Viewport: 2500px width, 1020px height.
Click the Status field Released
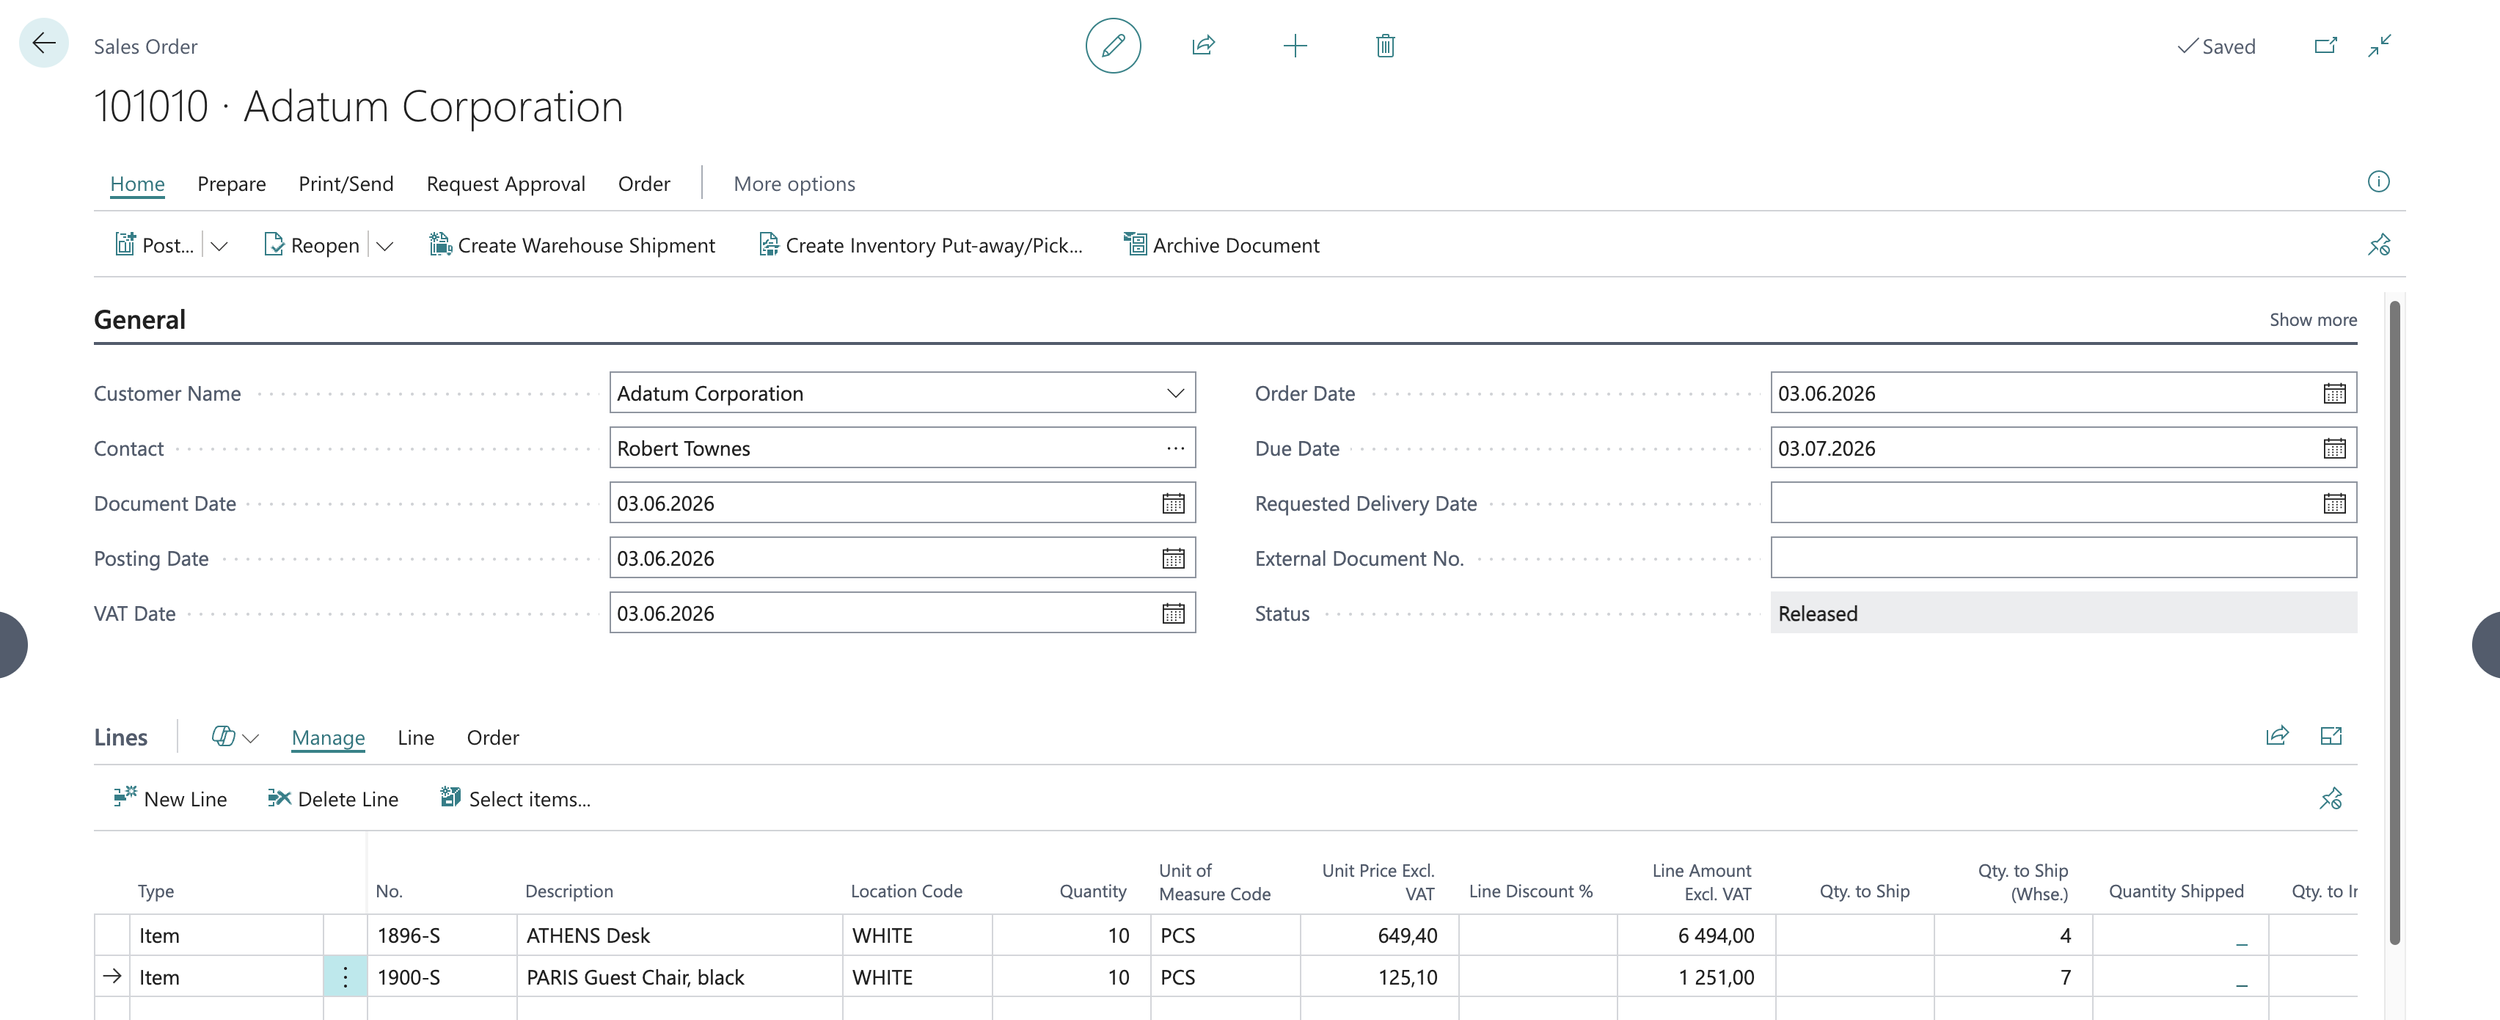click(x=2063, y=613)
